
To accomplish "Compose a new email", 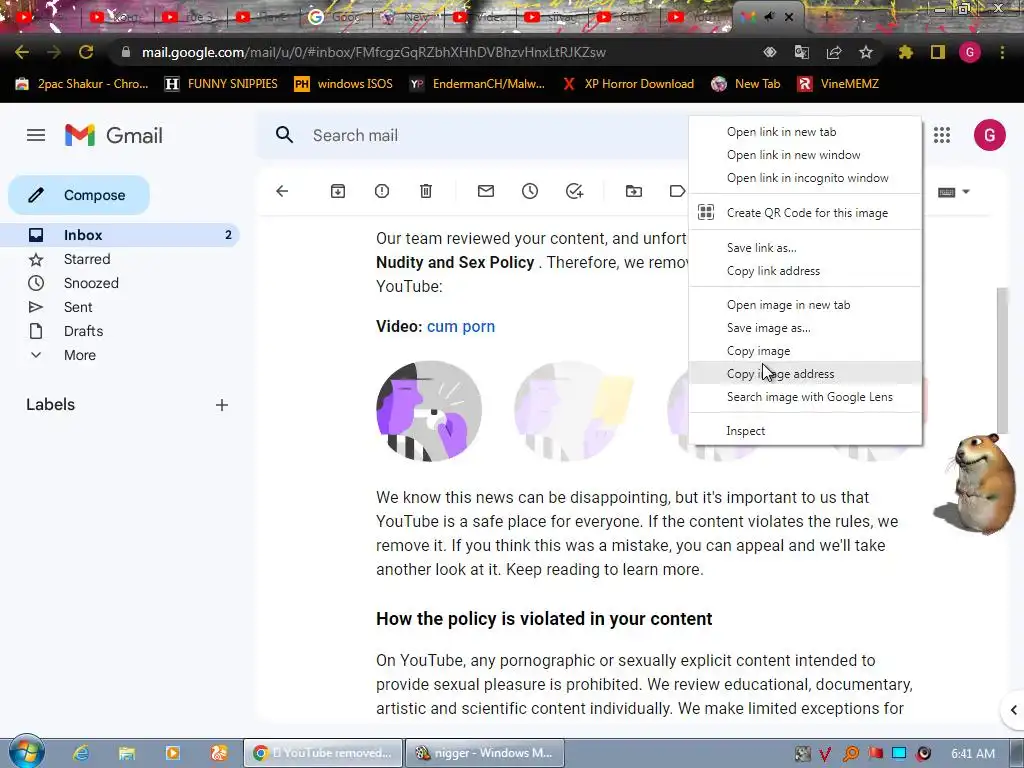I will (79, 195).
